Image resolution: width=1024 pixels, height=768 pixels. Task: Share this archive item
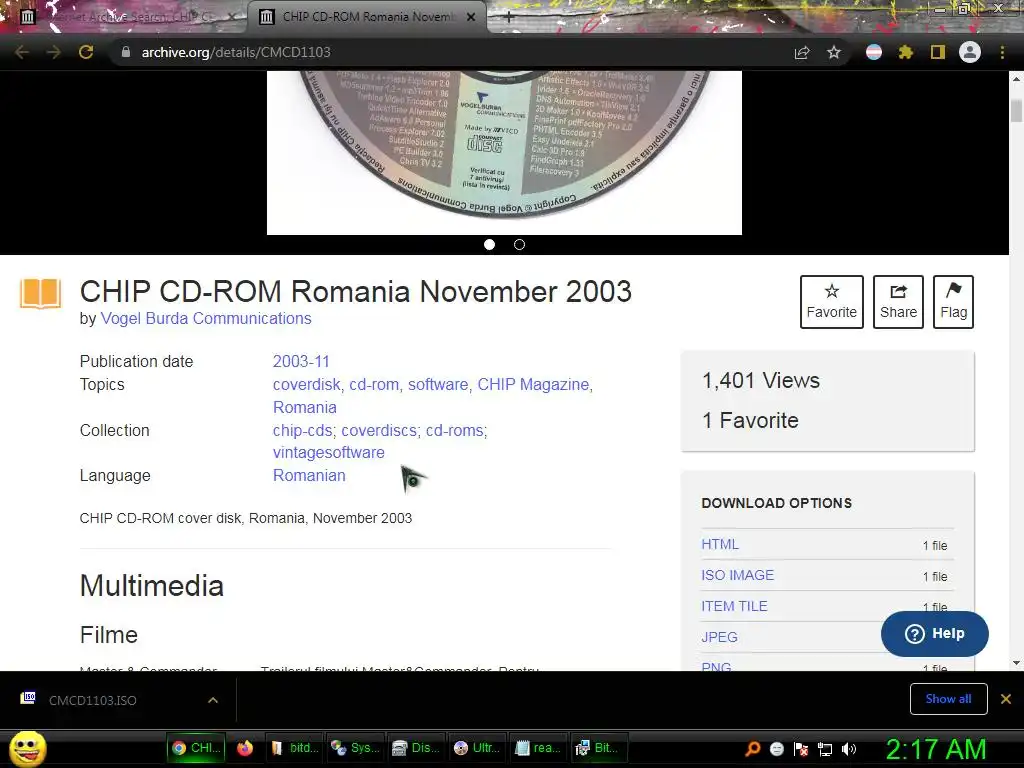(x=898, y=302)
